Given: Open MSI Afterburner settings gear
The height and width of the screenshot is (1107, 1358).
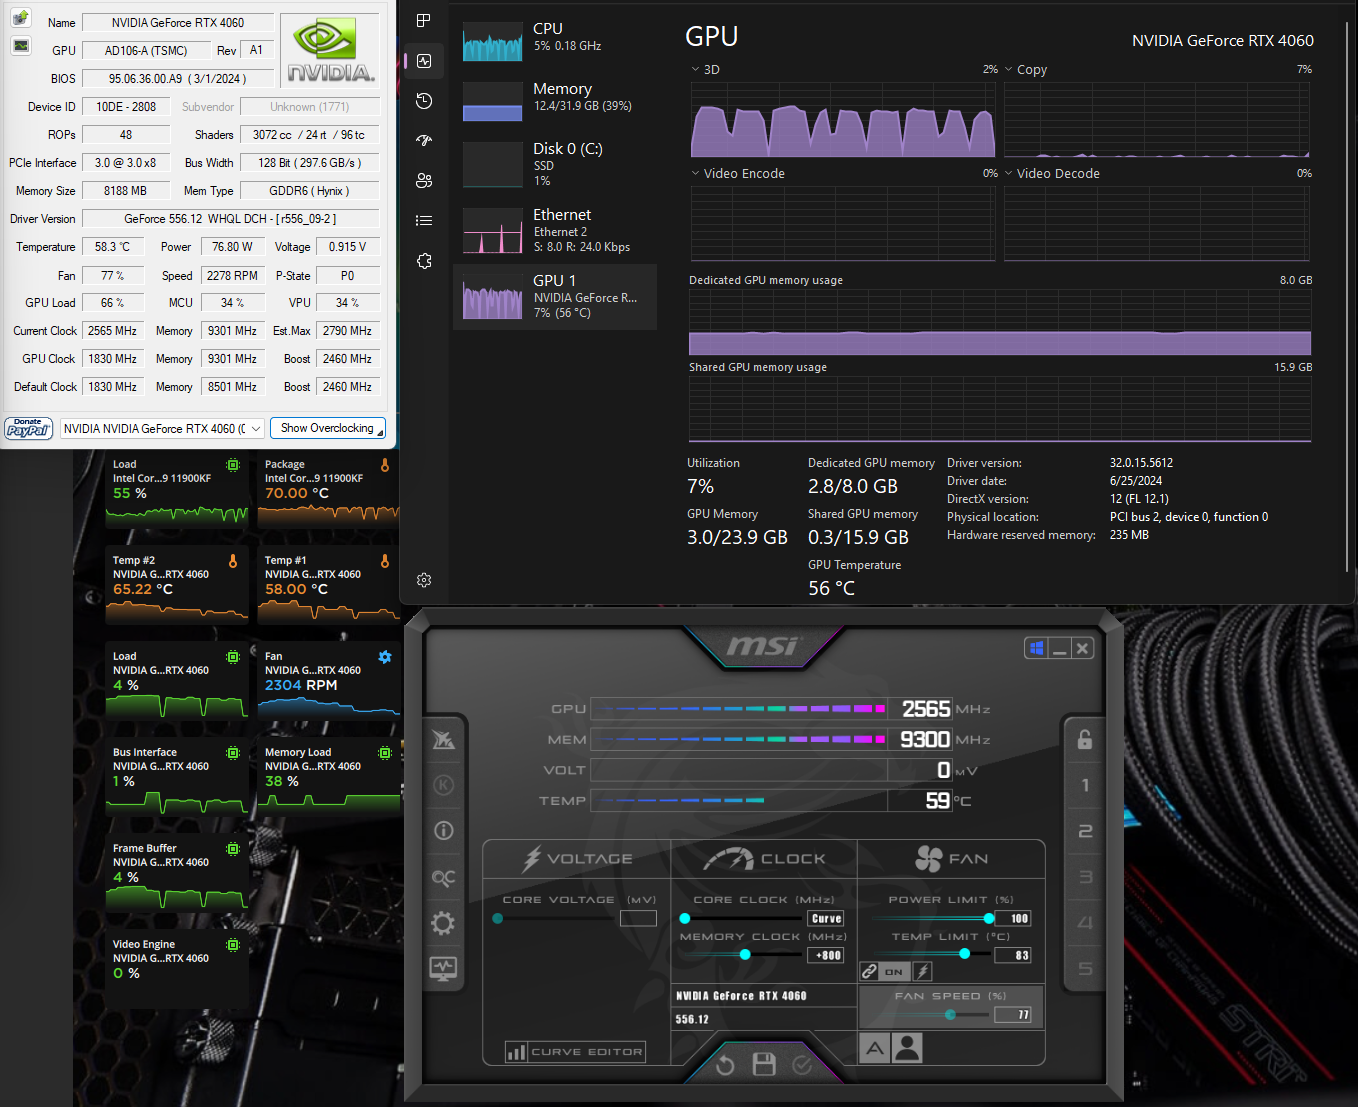Looking at the screenshot, I should click(x=443, y=922).
